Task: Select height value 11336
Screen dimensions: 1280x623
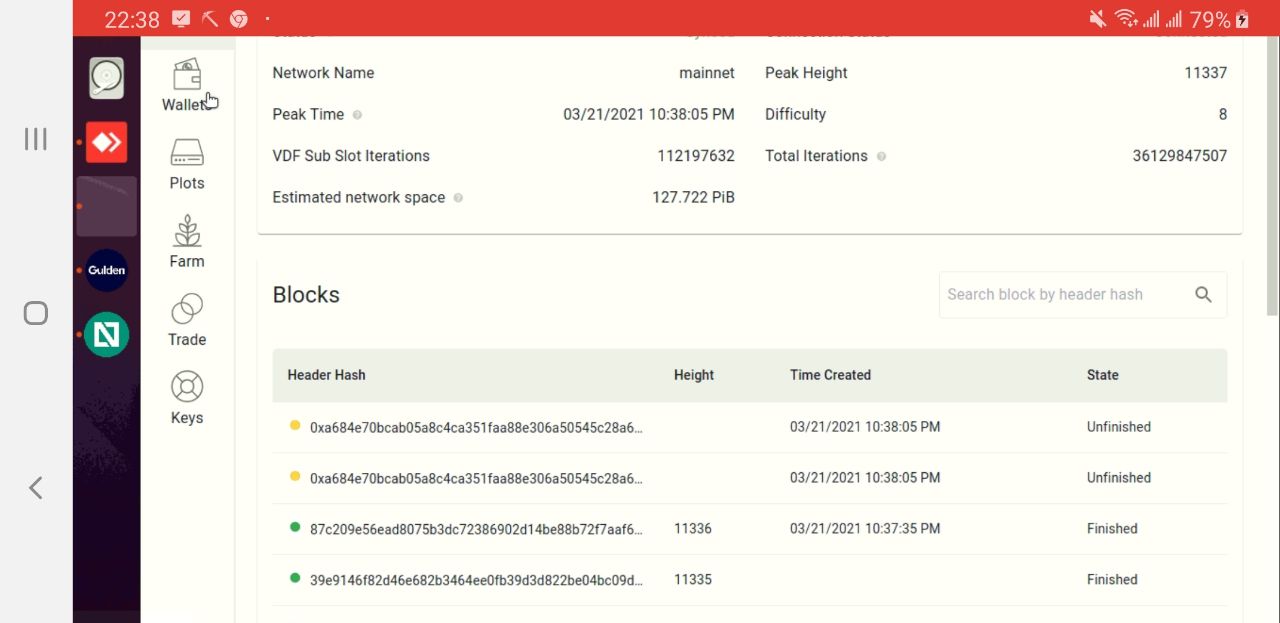Action: (x=692, y=528)
